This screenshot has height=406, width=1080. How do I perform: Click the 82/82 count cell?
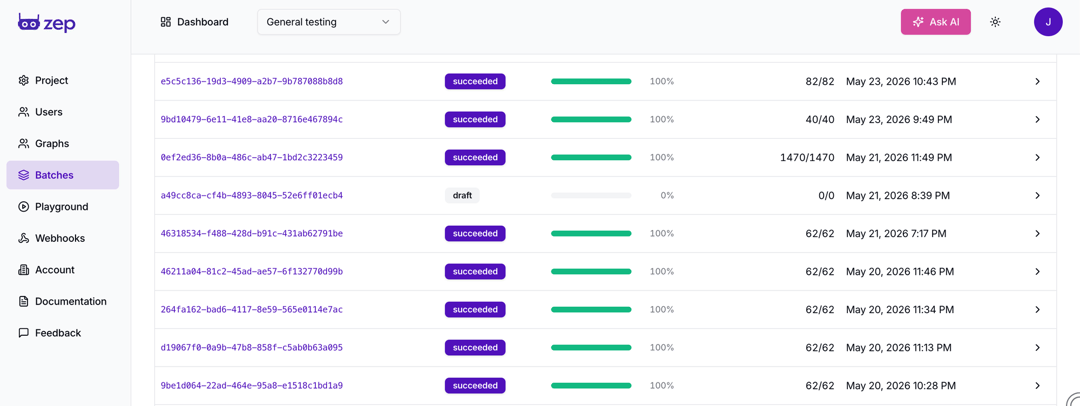click(820, 81)
